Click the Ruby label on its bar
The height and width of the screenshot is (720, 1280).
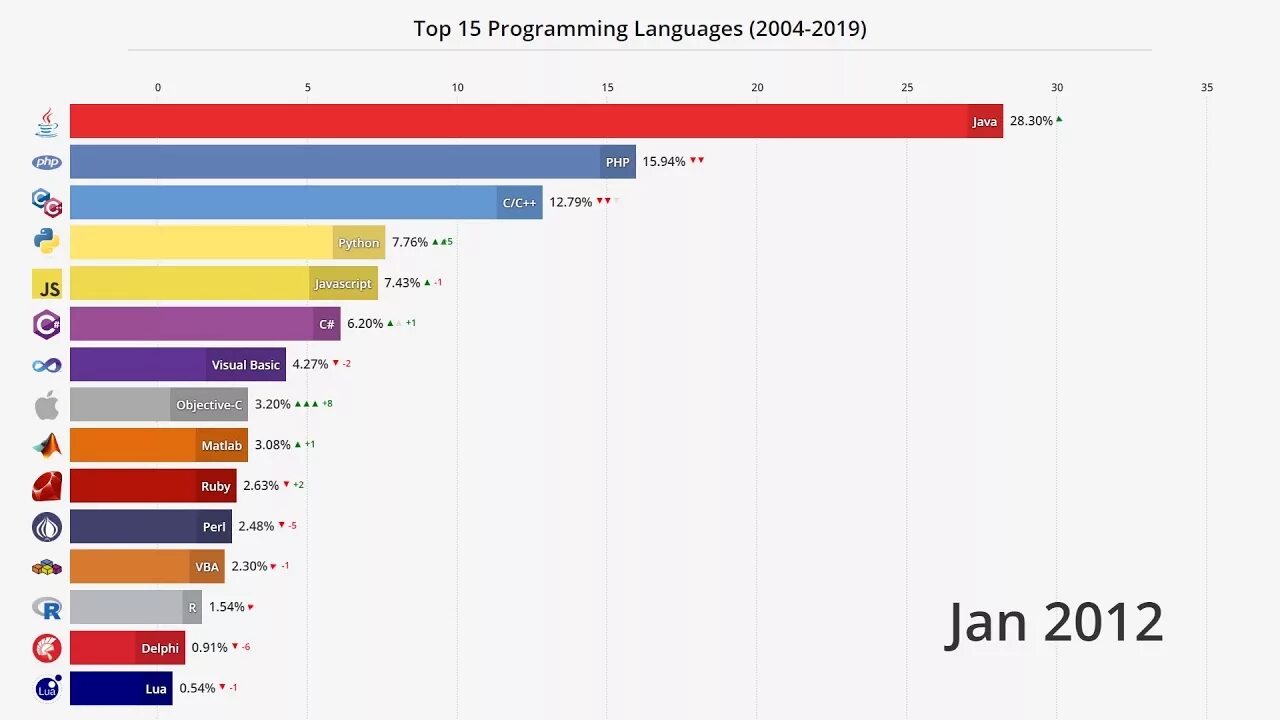(x=216, y=486)
